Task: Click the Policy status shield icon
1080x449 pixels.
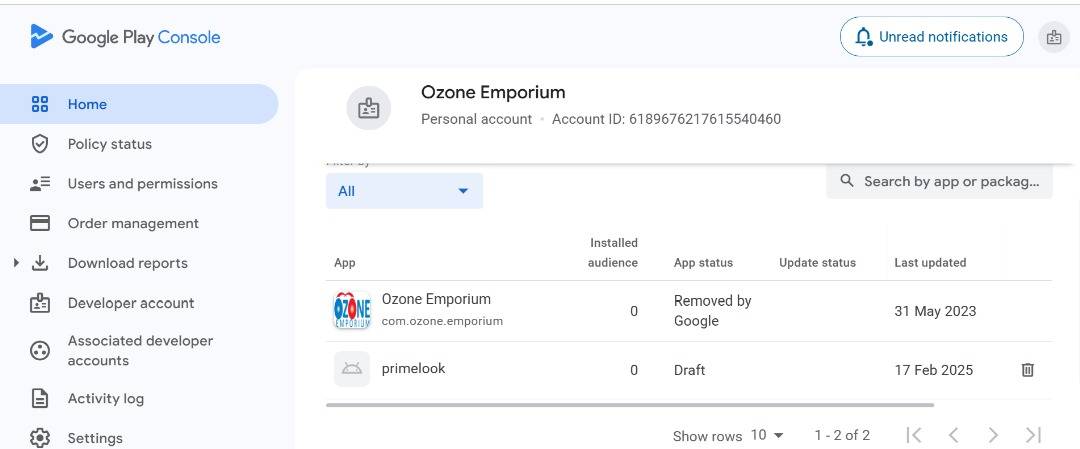Action: point(40,144)
